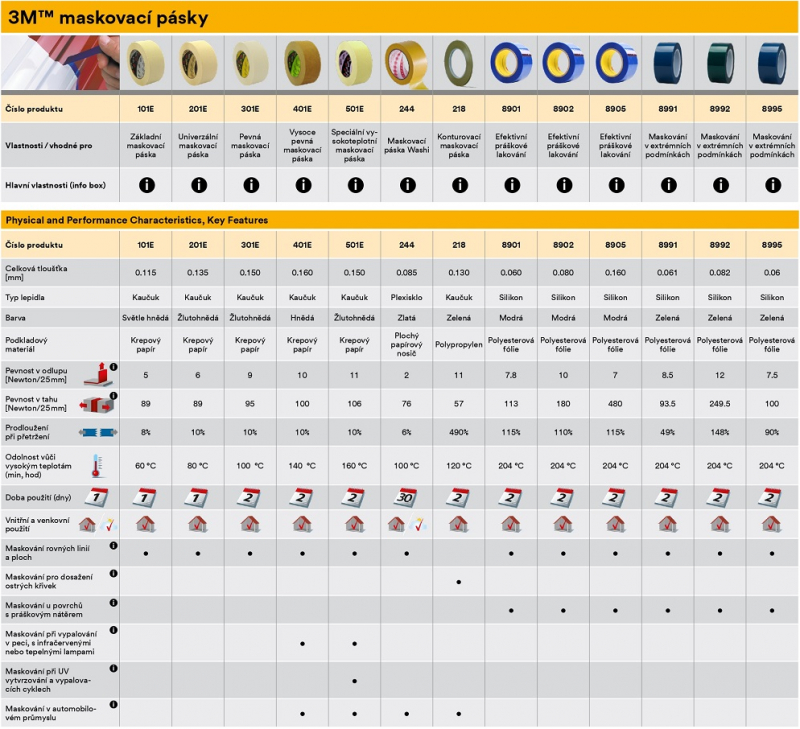
Task: Select the brown 401E tape roll thumbnail
Action: pyautogui.click(x=303, y=64)
